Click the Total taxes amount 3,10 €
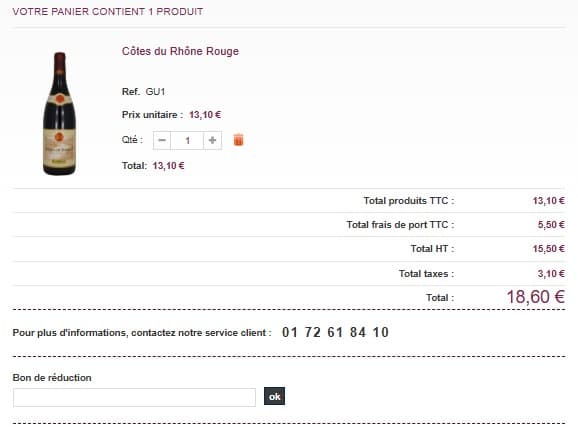The width and height of the screenshot is (578, 427). click(551, 274)
